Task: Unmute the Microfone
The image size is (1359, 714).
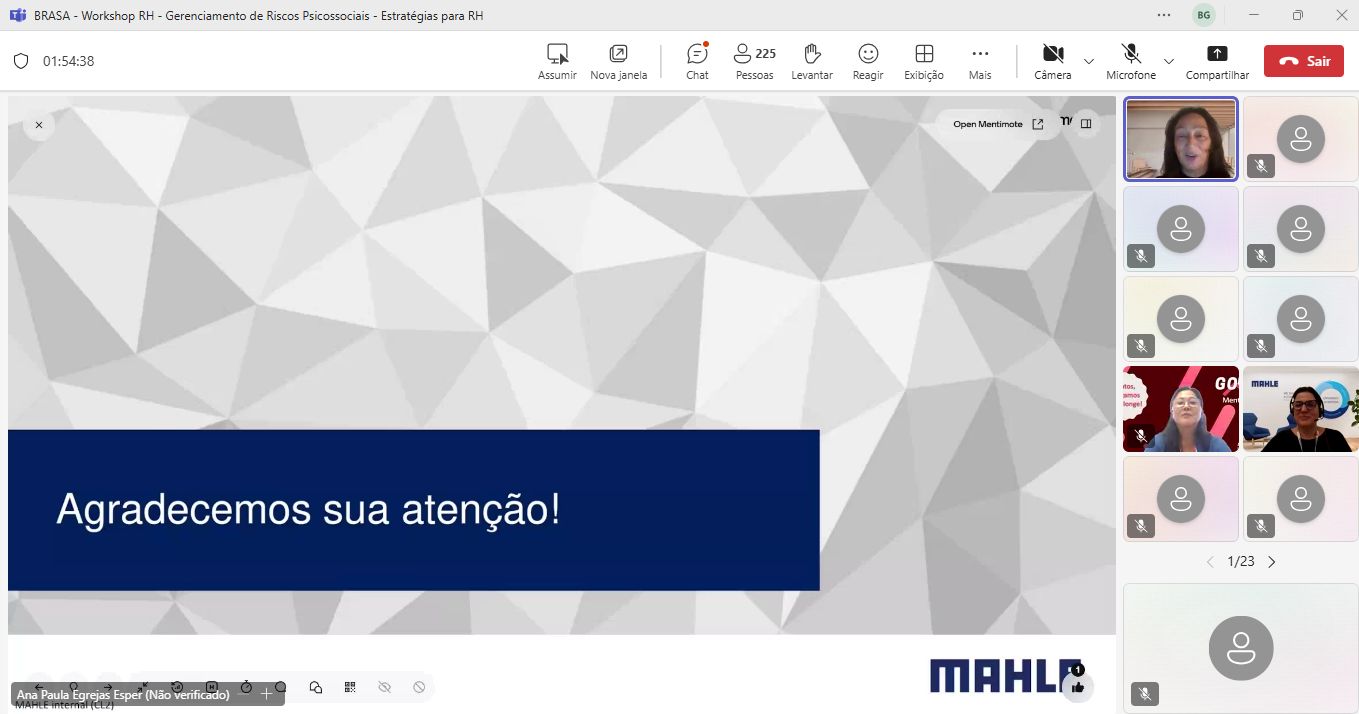Action: [1131, 61]
